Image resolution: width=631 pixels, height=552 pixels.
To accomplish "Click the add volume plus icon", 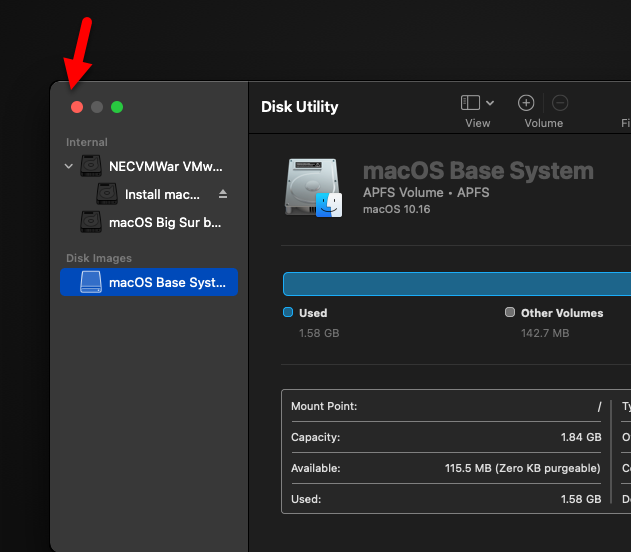I will (x=526, y=103).
